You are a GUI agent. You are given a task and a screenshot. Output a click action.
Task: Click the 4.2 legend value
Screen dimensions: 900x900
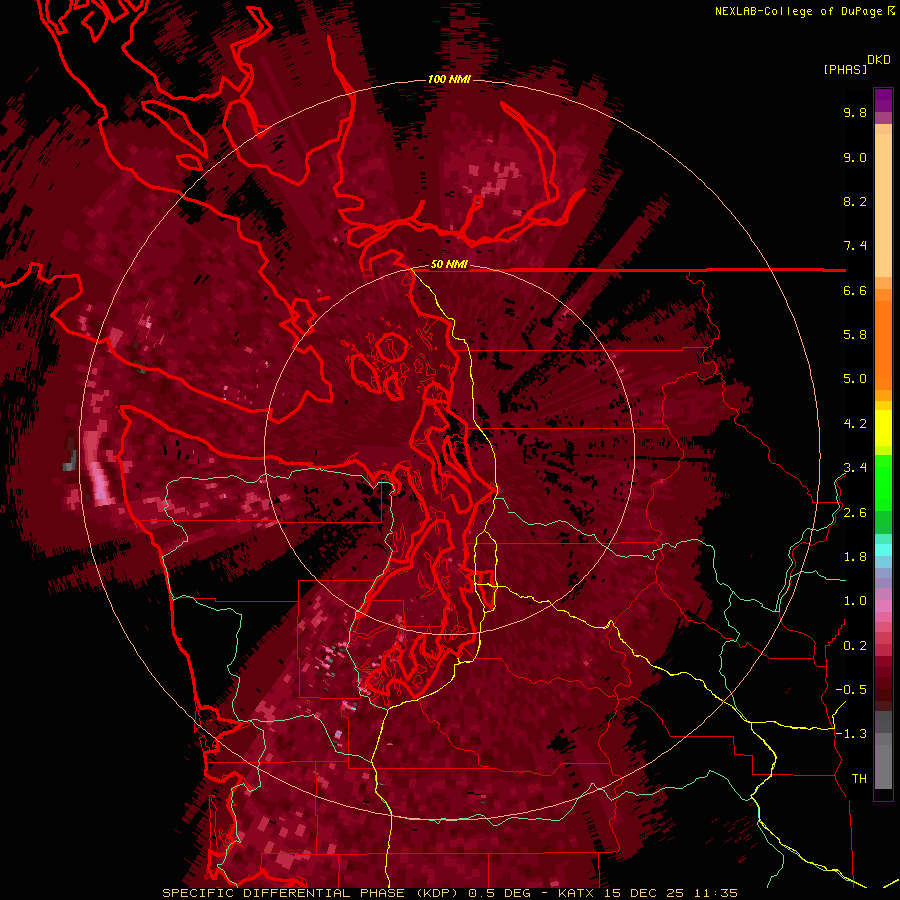(855, 424)
